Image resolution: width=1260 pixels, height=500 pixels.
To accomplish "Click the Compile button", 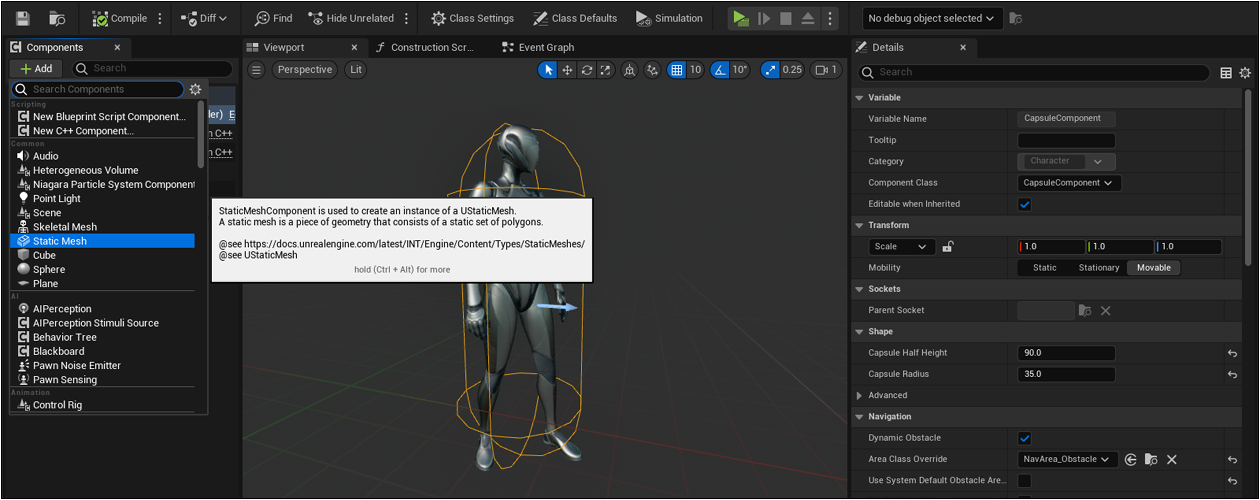I will [x=120, y=18].
